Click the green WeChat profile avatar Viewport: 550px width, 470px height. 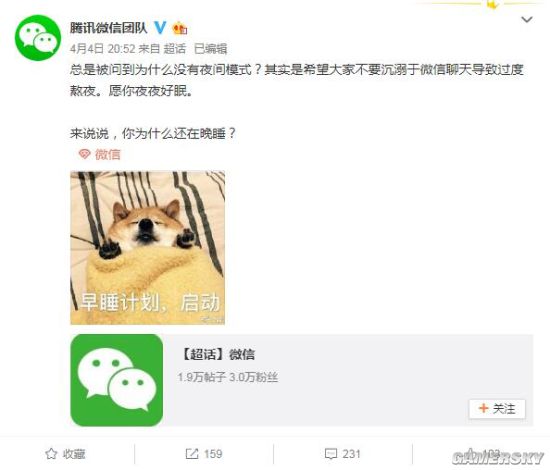38,38
